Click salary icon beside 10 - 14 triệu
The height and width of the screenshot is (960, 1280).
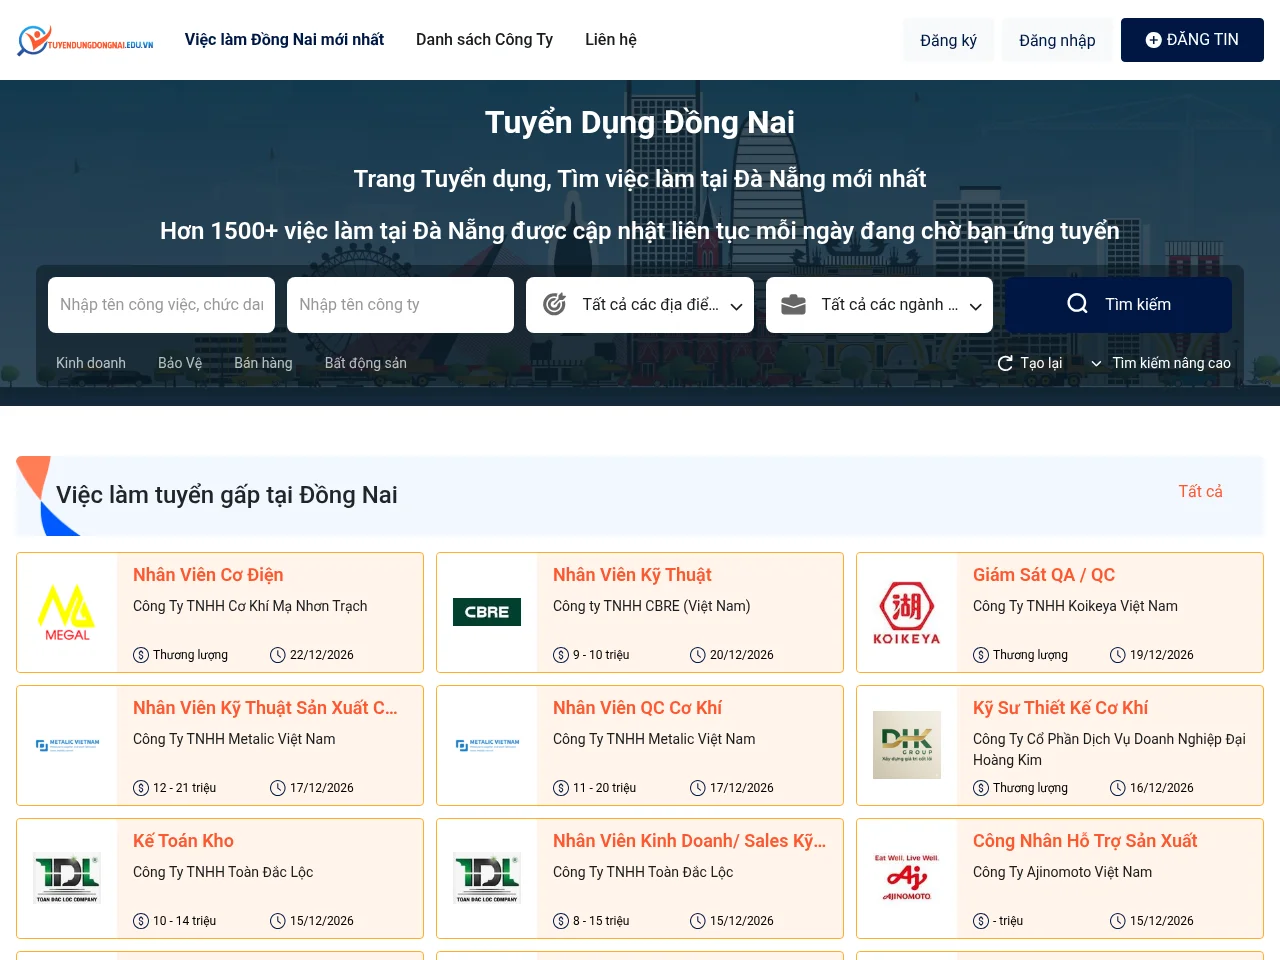tap(141, 921)
